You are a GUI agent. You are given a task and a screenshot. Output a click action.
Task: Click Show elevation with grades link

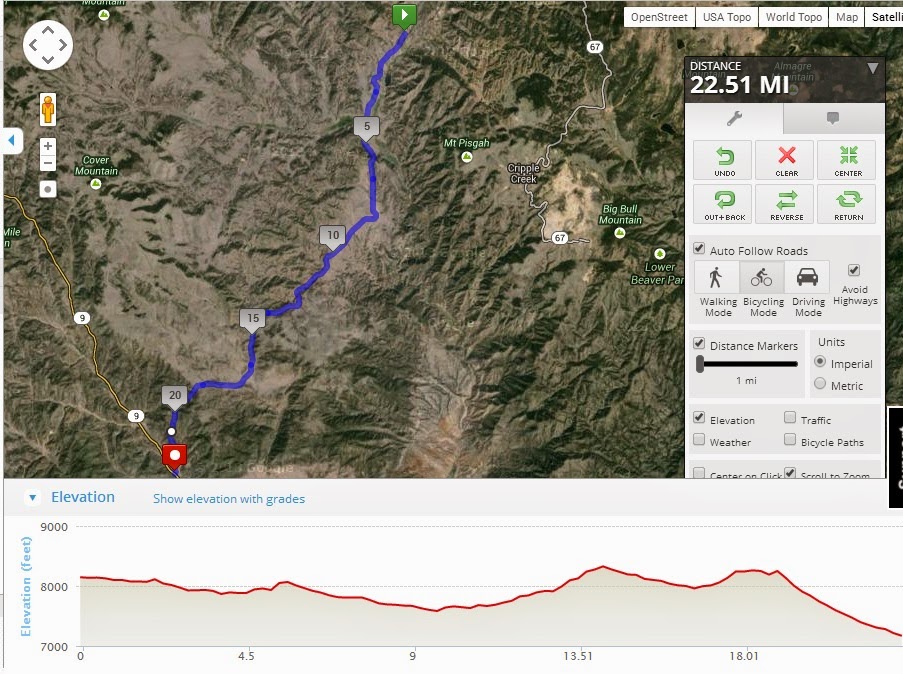[229, 499]
